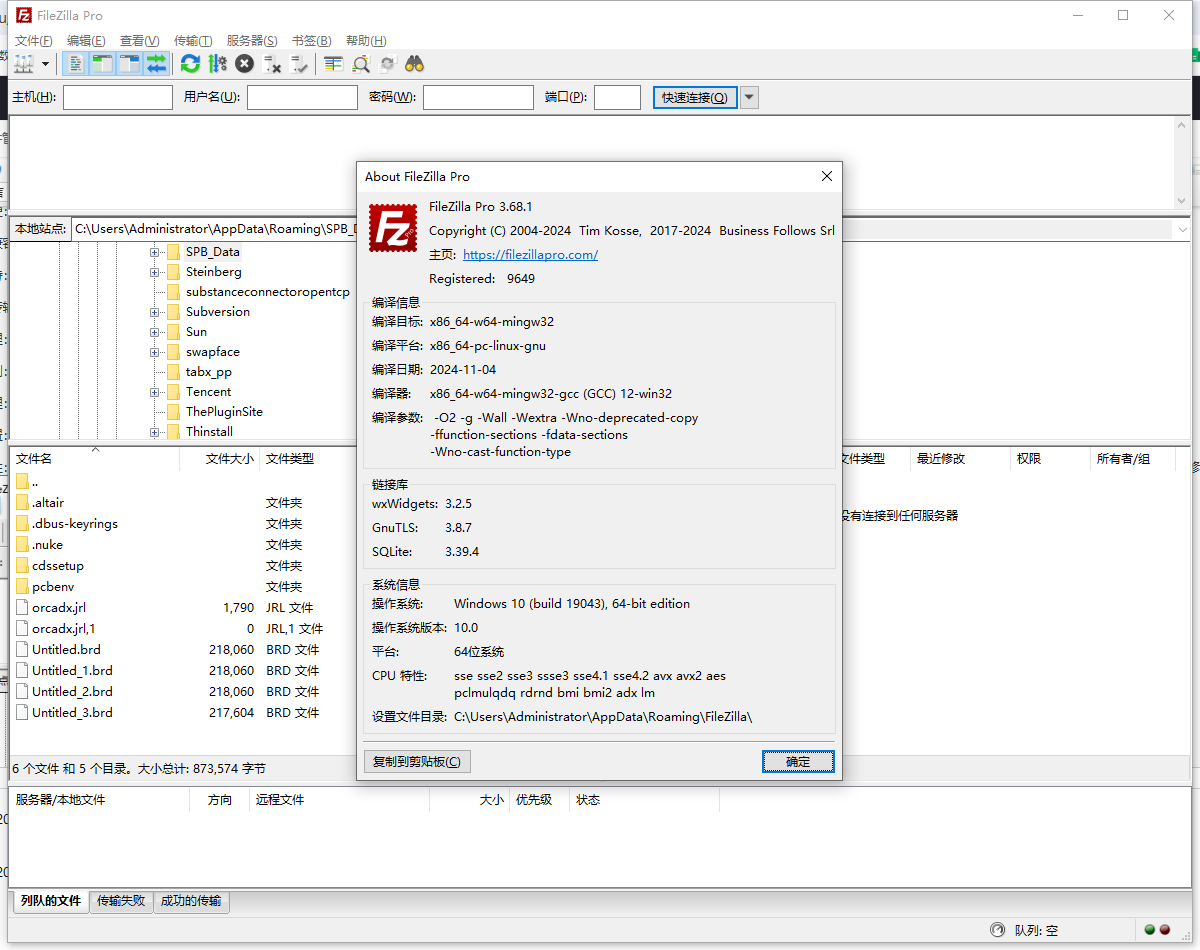Toggle the local directory tree view
Viewport: 1200px width, 950px height.
coord(102,64)
